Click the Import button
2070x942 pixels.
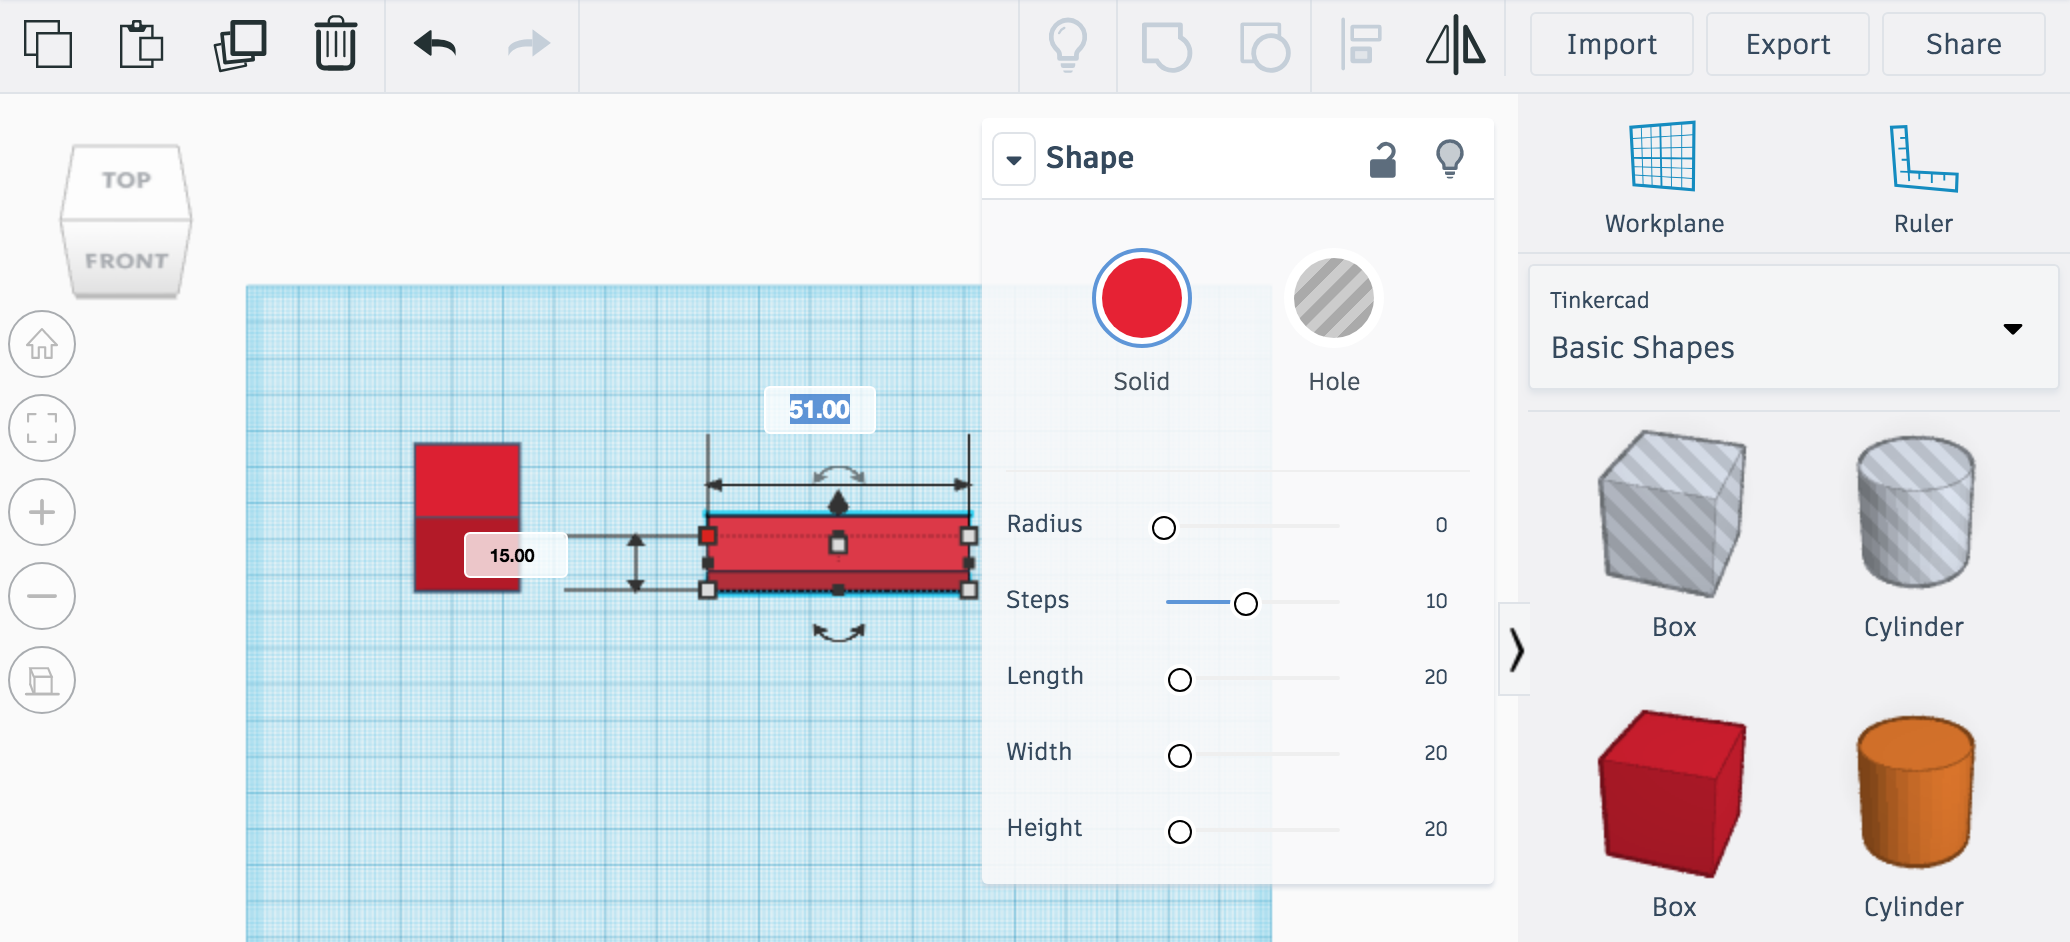pos(1611,44)
